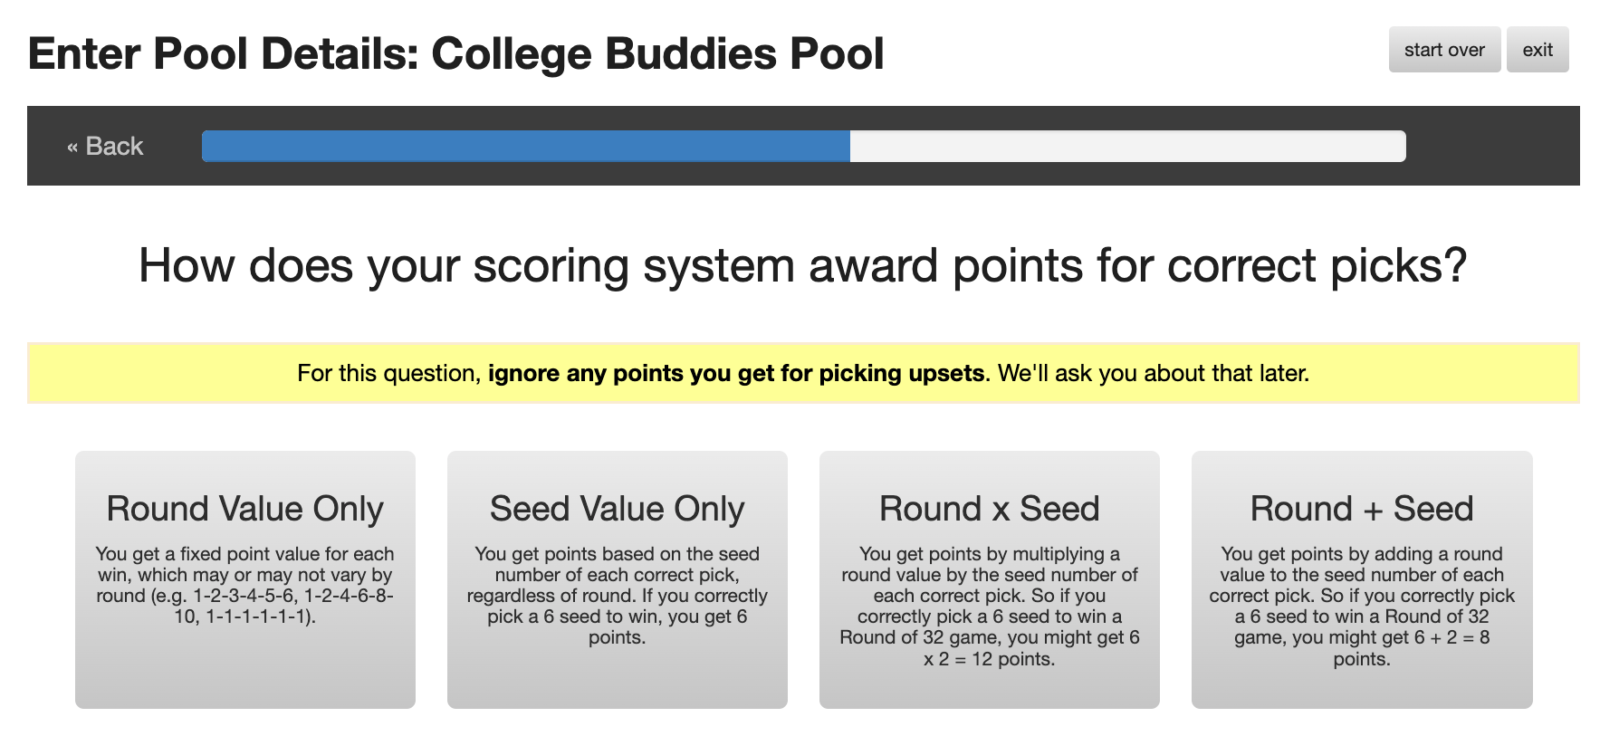
Task: Click 'We'll ask you about that later' text
Action: point(1153,374)
